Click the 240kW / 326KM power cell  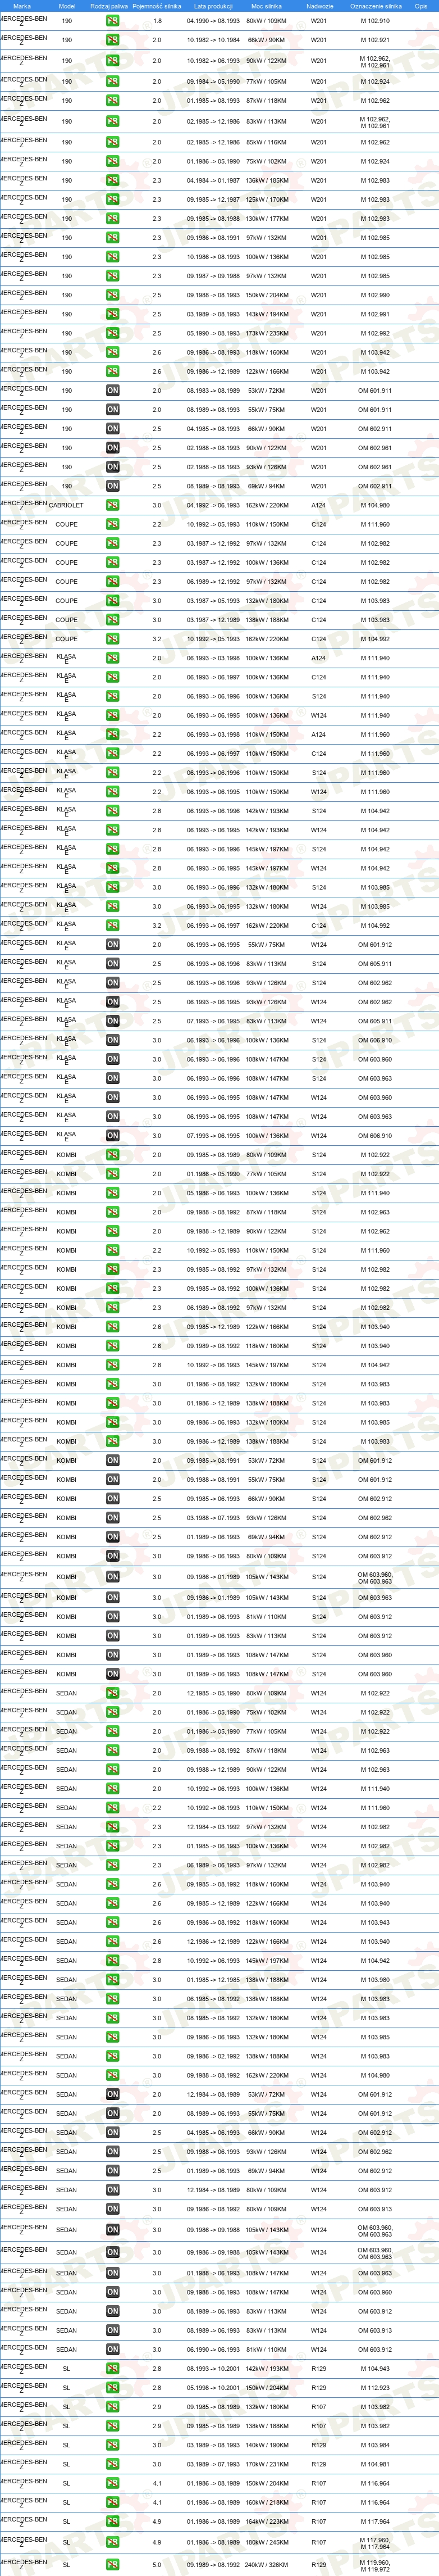(x=266, y=2565)
